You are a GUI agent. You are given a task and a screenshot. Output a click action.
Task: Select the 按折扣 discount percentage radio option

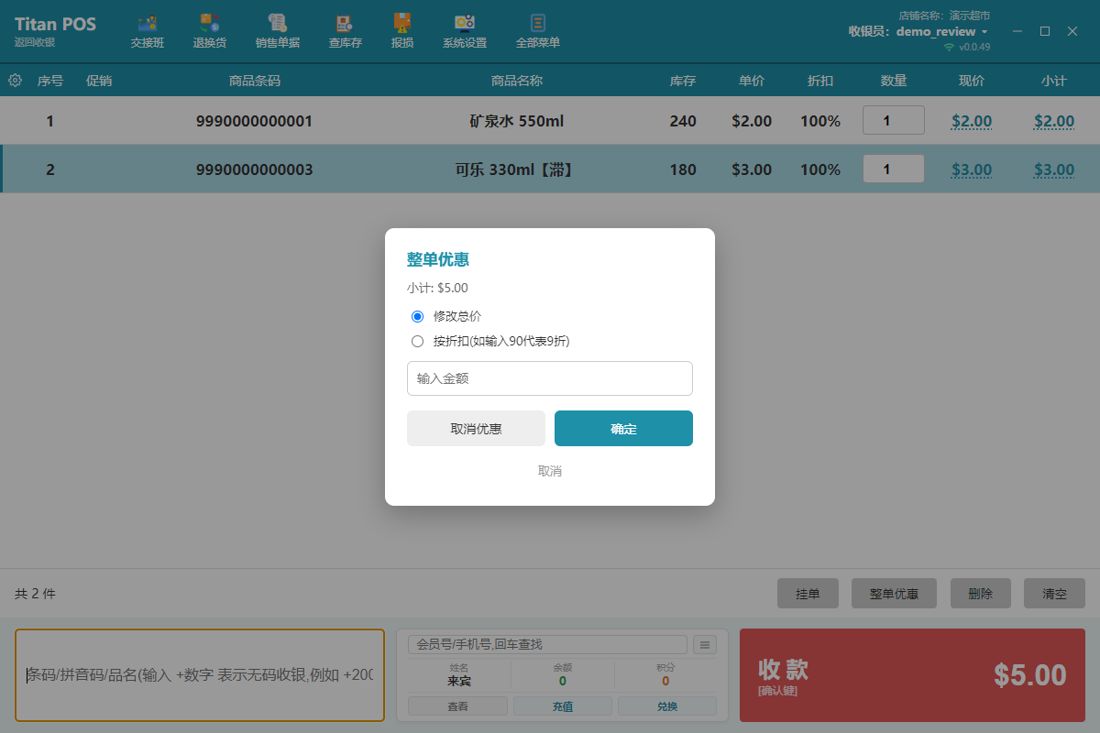(x=417, y=341)
